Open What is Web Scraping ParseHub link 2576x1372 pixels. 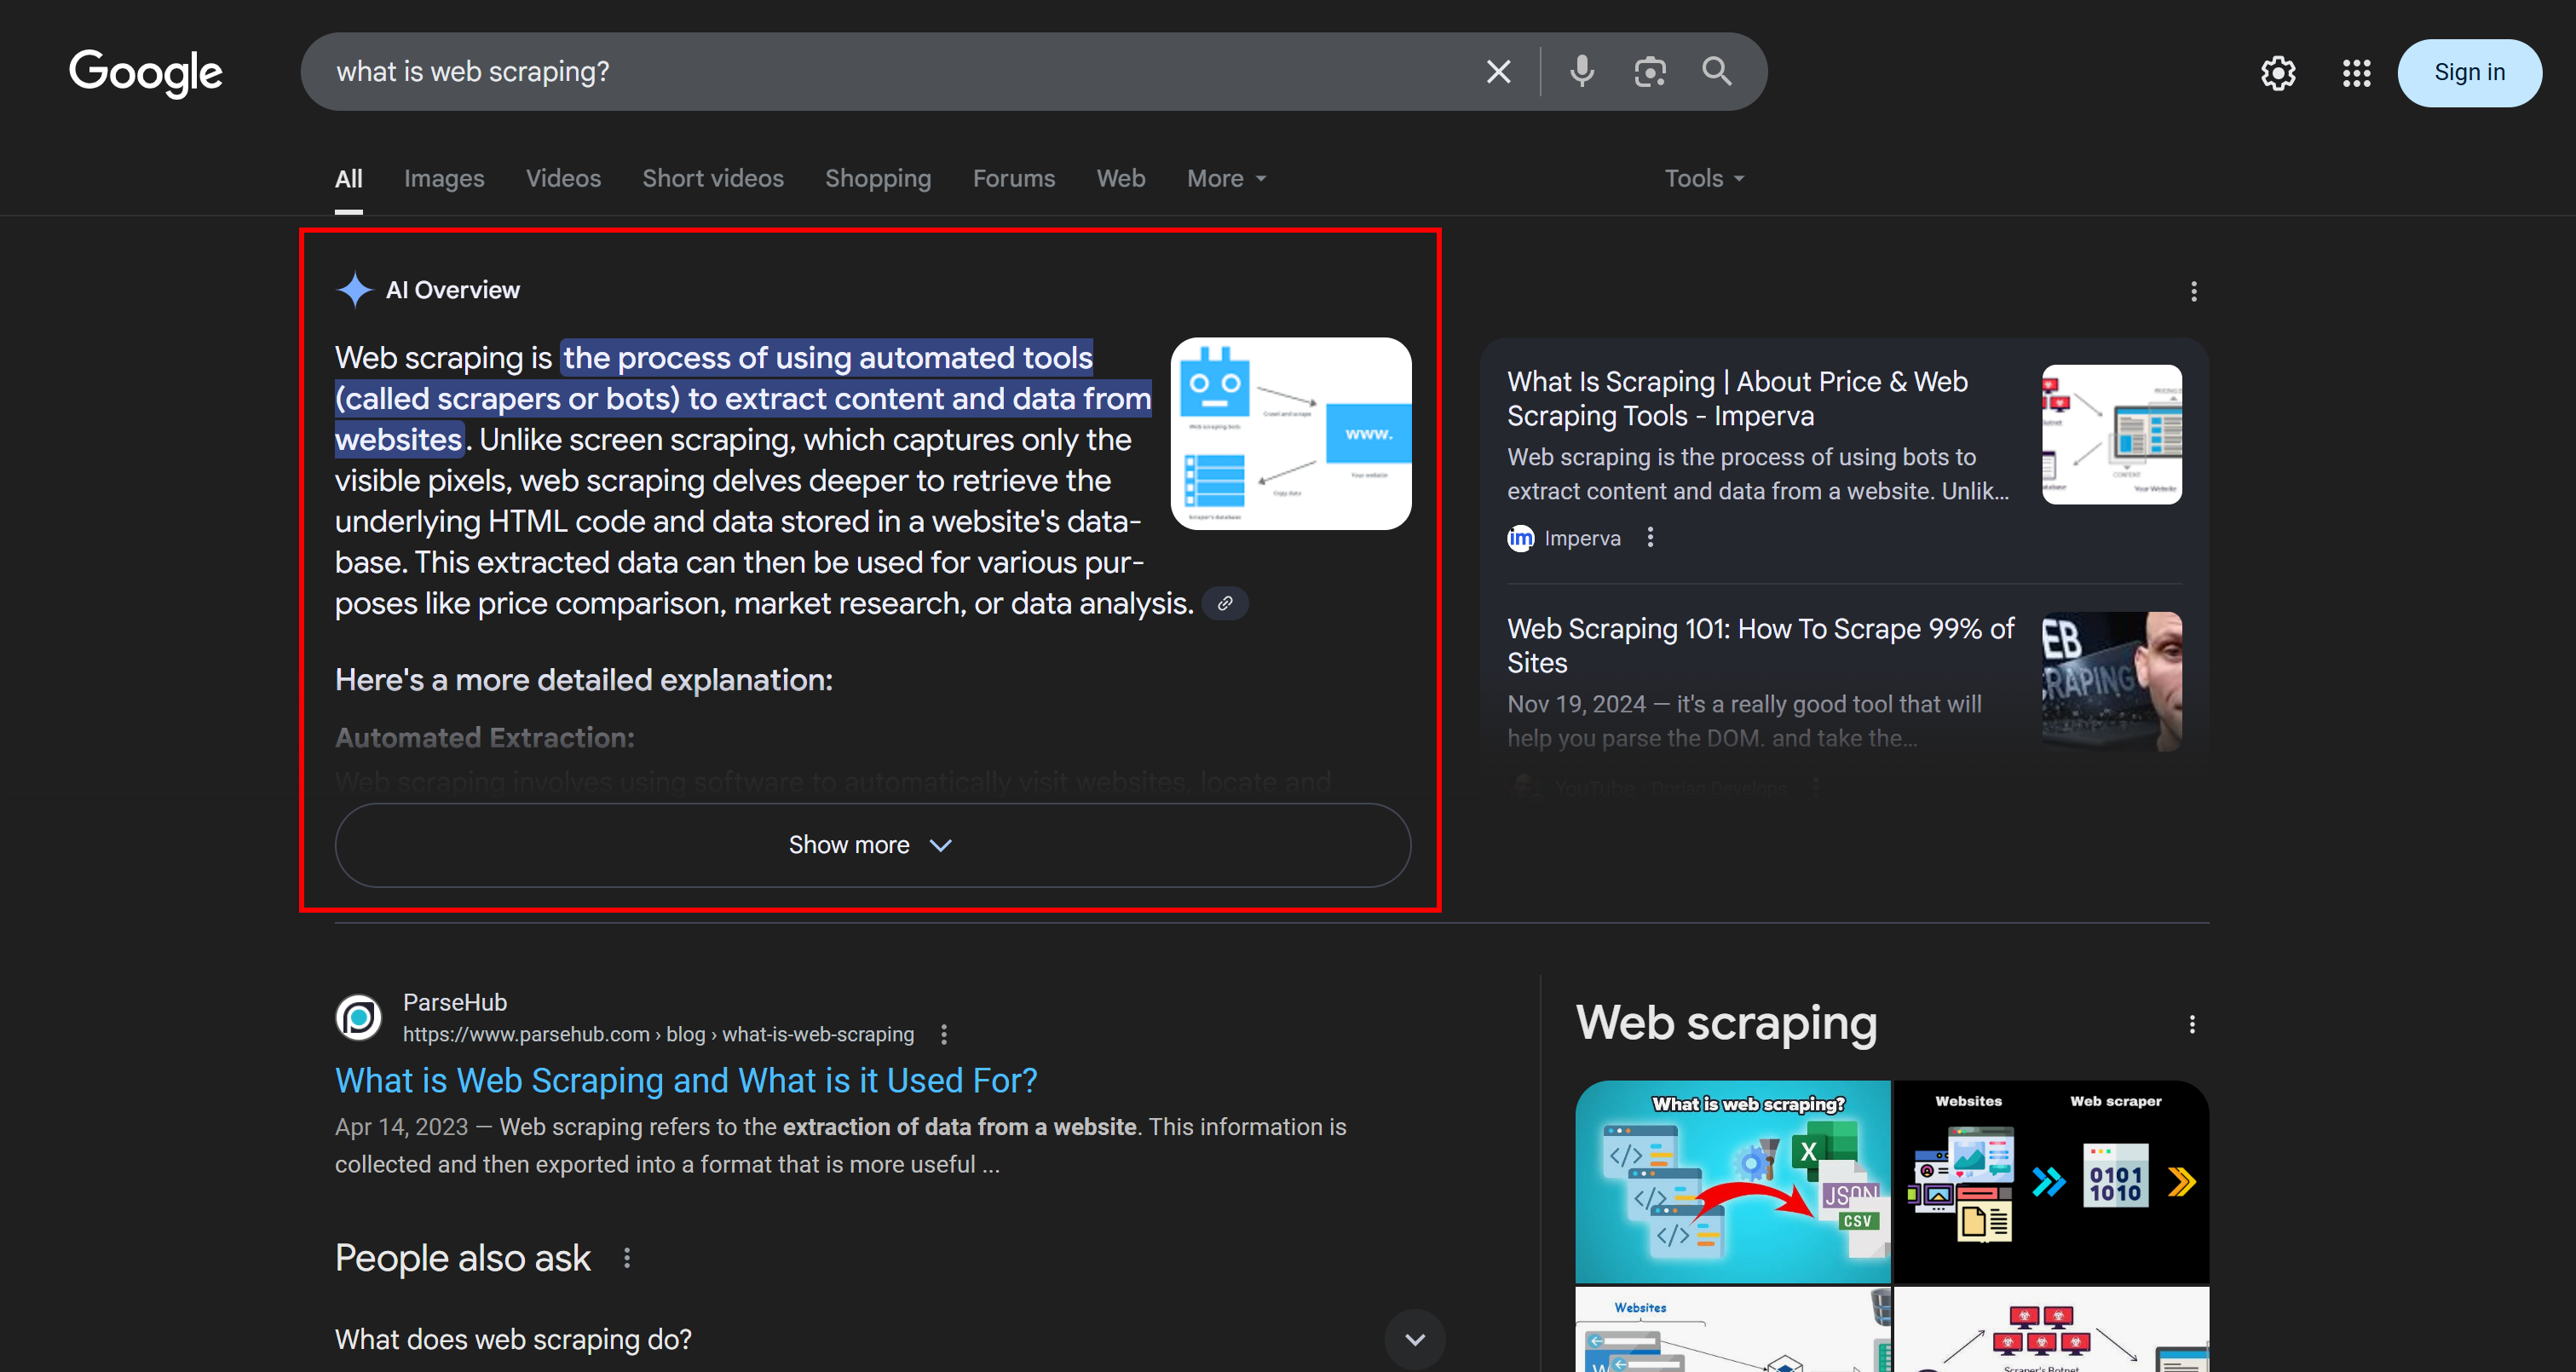[686, 1081]
